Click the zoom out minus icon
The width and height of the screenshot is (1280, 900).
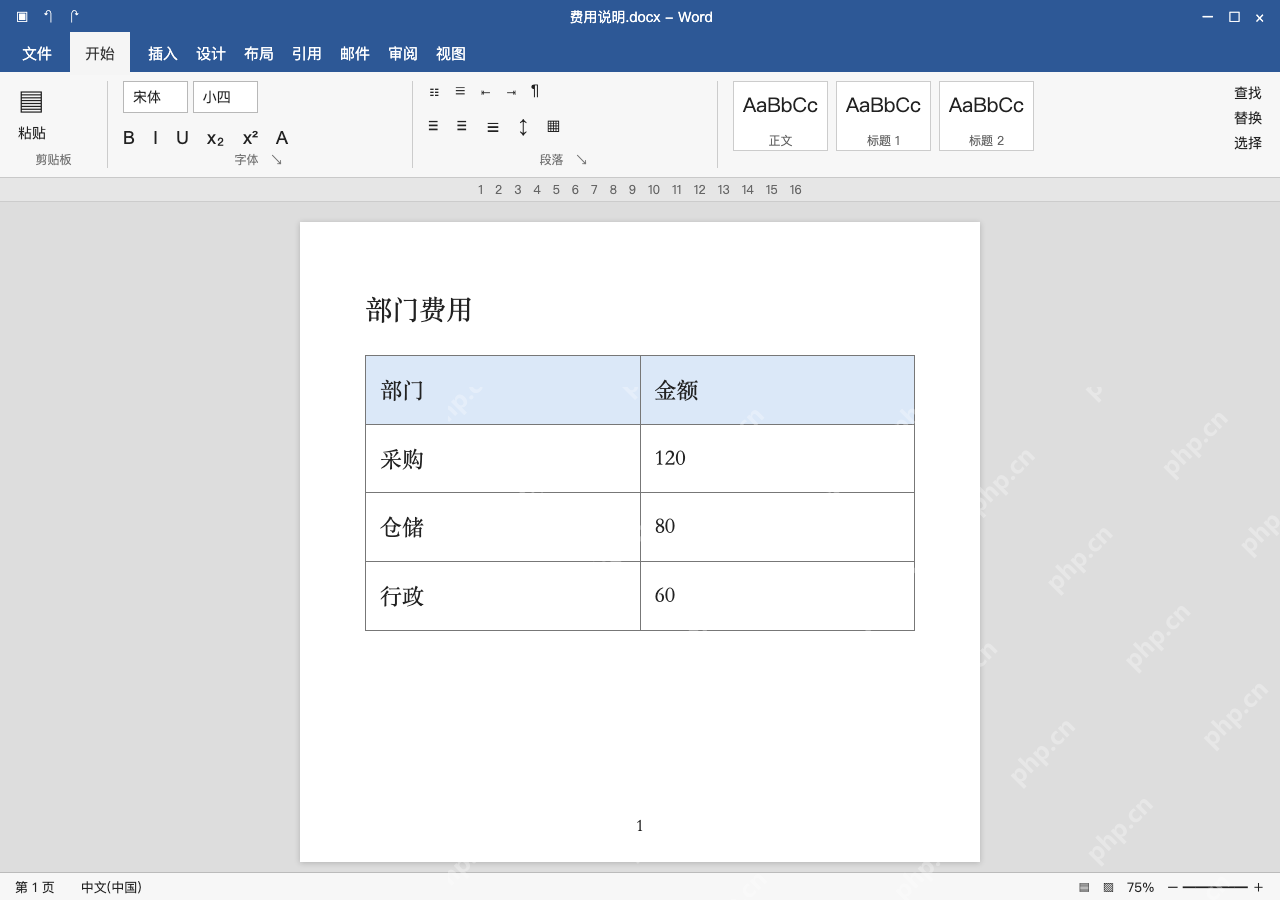coord(1173,887)
